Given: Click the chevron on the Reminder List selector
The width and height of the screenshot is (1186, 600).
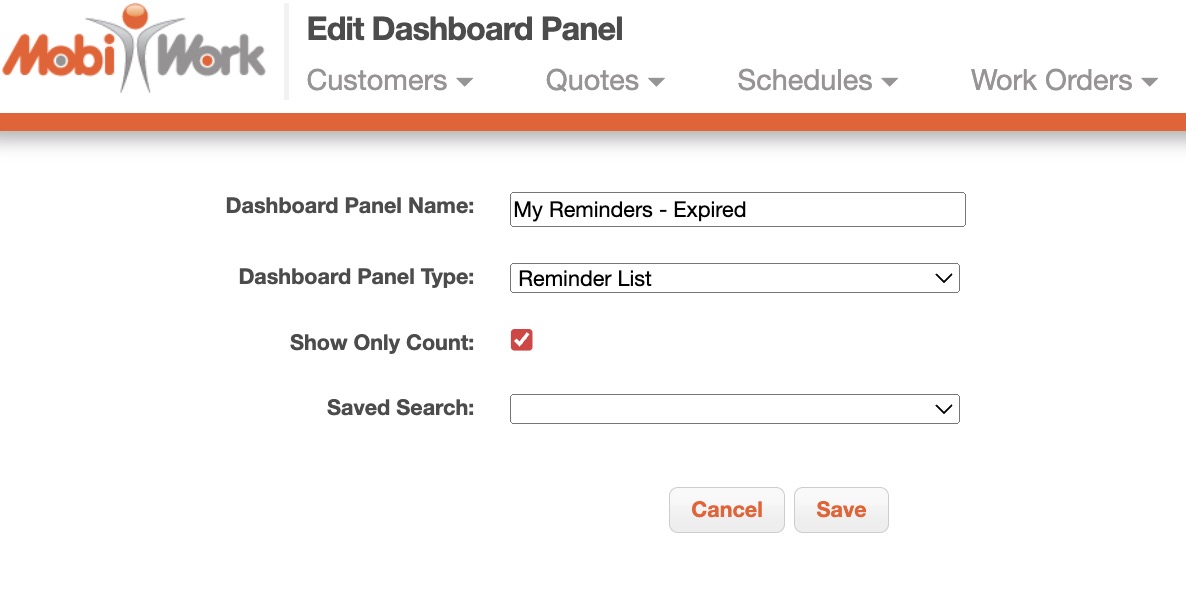Looking at the screenshot, I should click(x=943, y=278).
